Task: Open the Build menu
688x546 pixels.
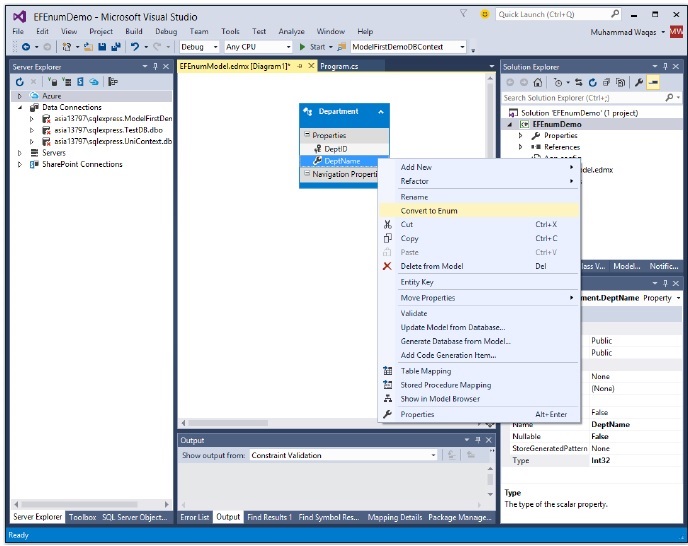Action: [x=133, y=31]
